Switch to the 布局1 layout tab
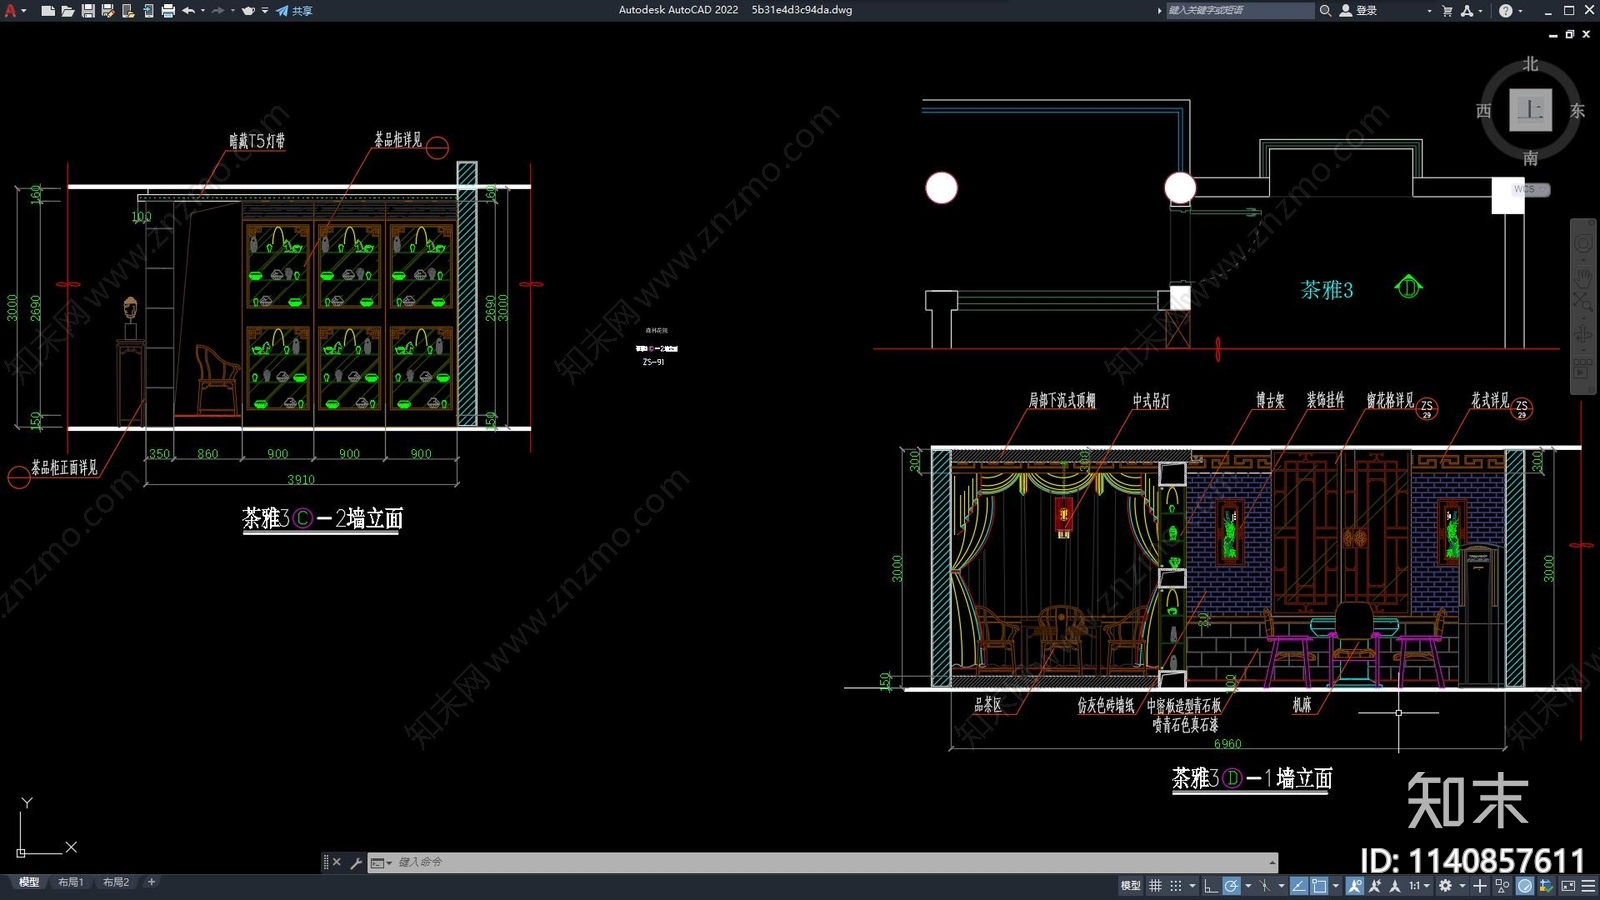This screenshot has height=900, width=1600. [70, 882]
